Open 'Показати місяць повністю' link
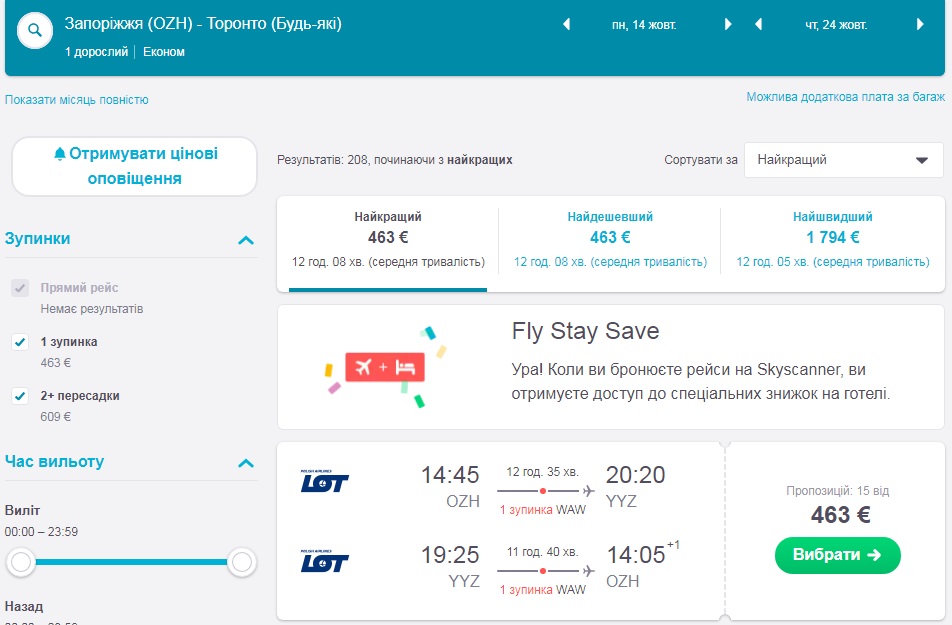 [77, 100]
